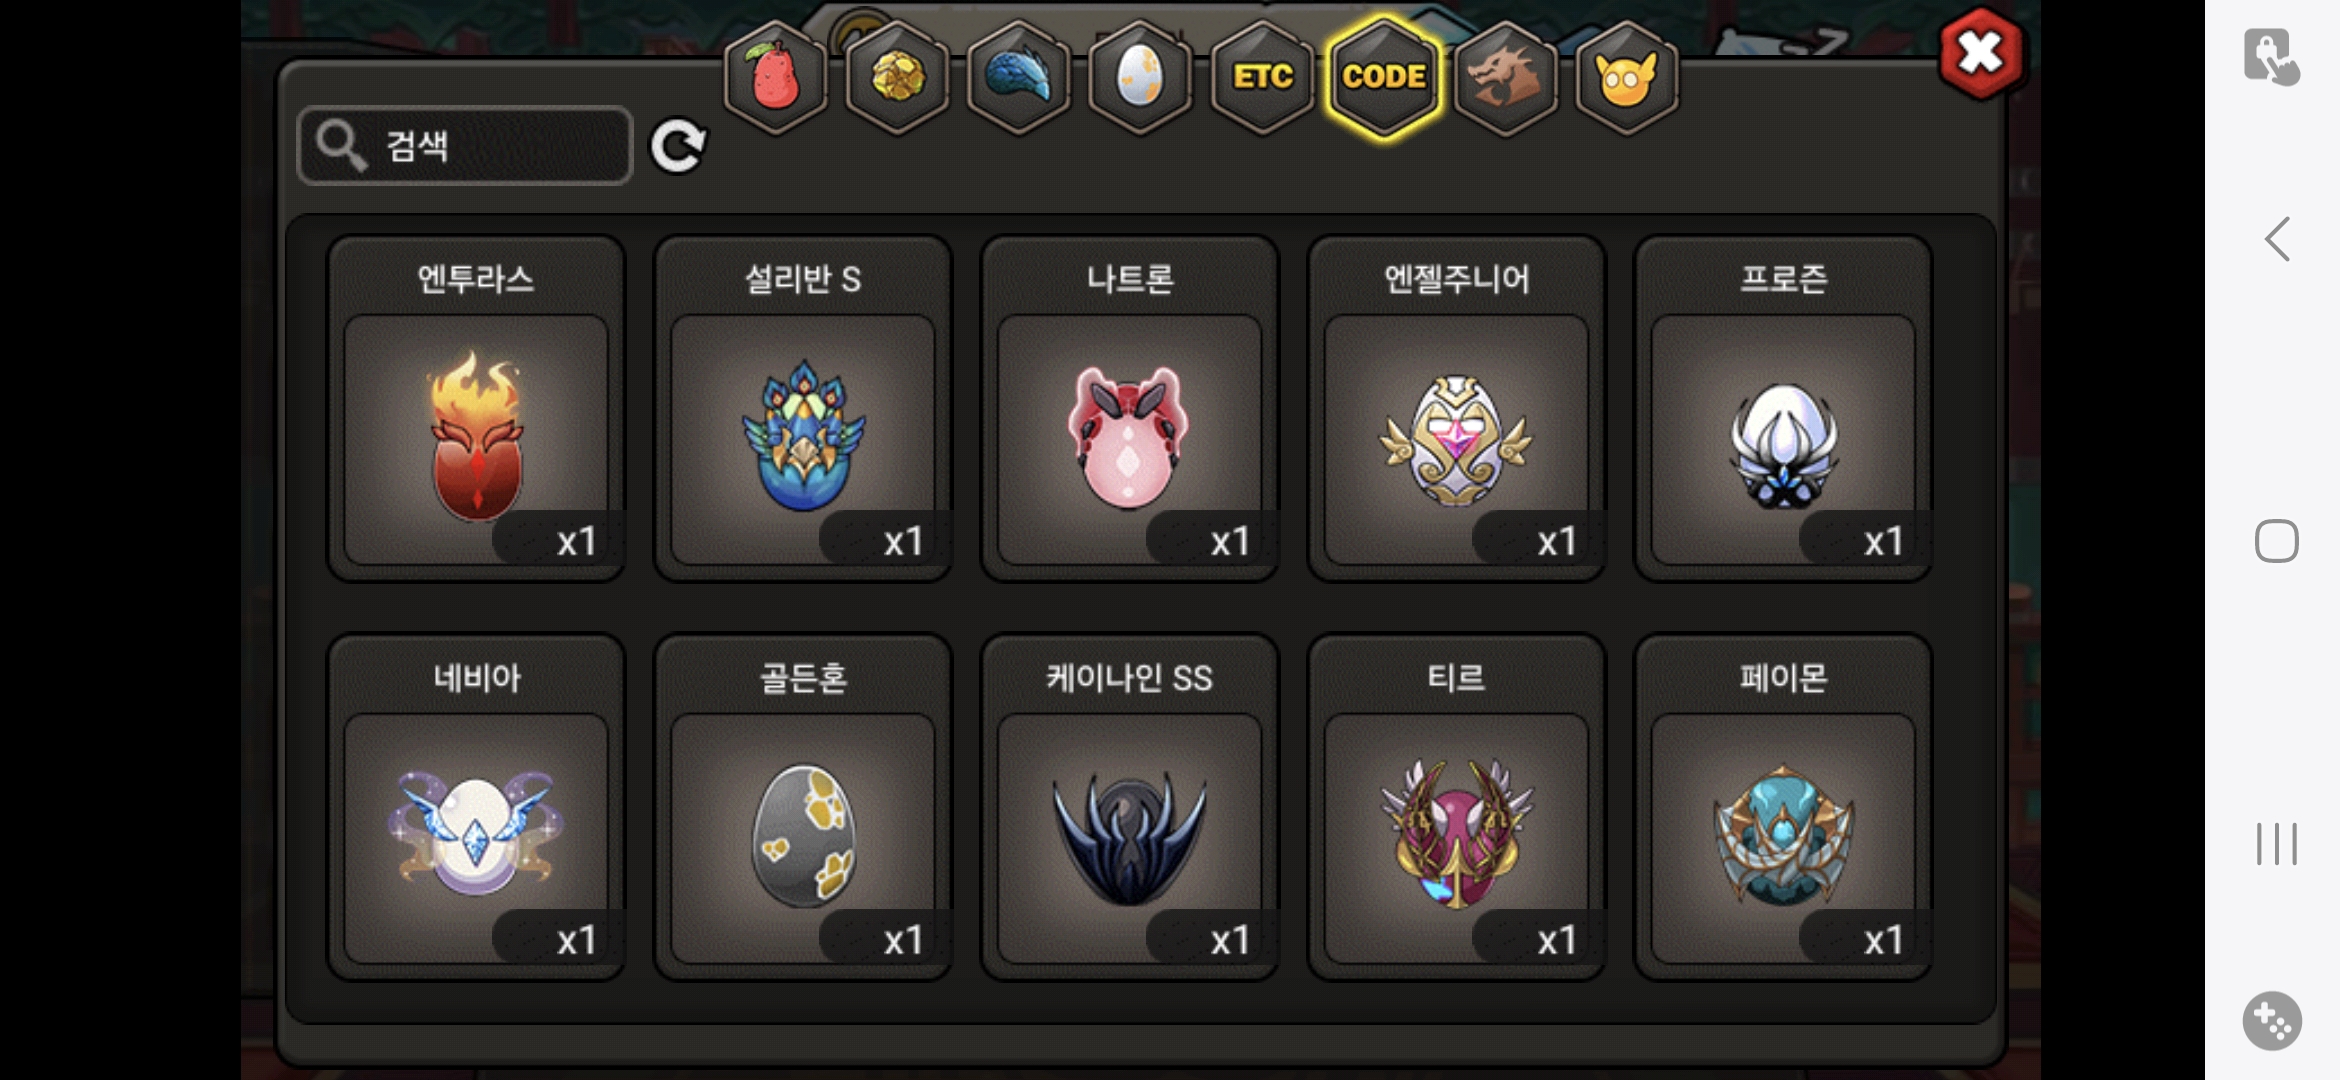Viewport: 2340px width, 1080px height.
Task: Switch to the ETC tab
Action: click(1262, 77)
